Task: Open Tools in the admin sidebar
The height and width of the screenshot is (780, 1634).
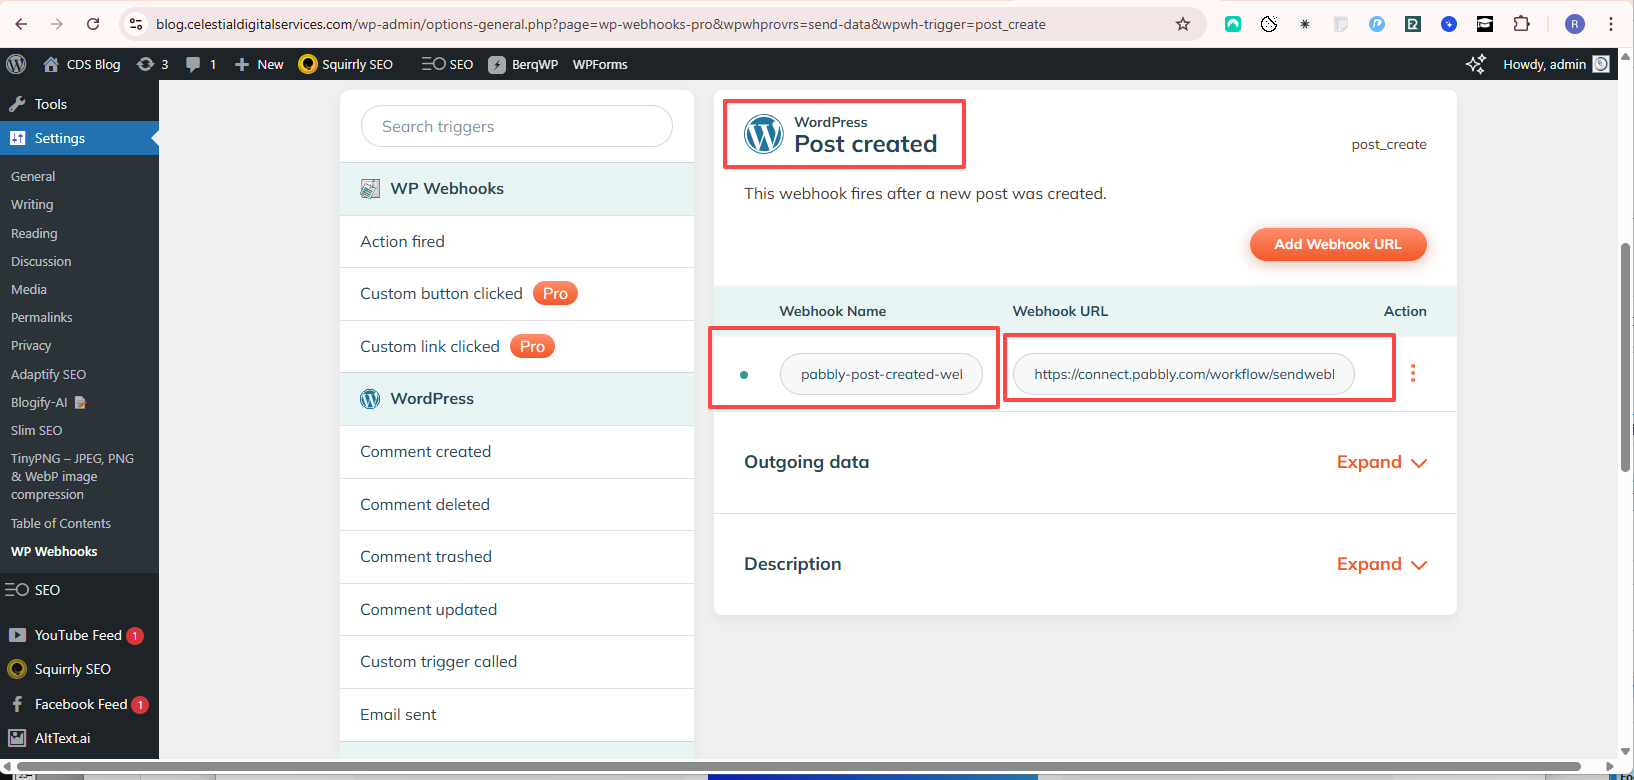Action: [51, 104]
